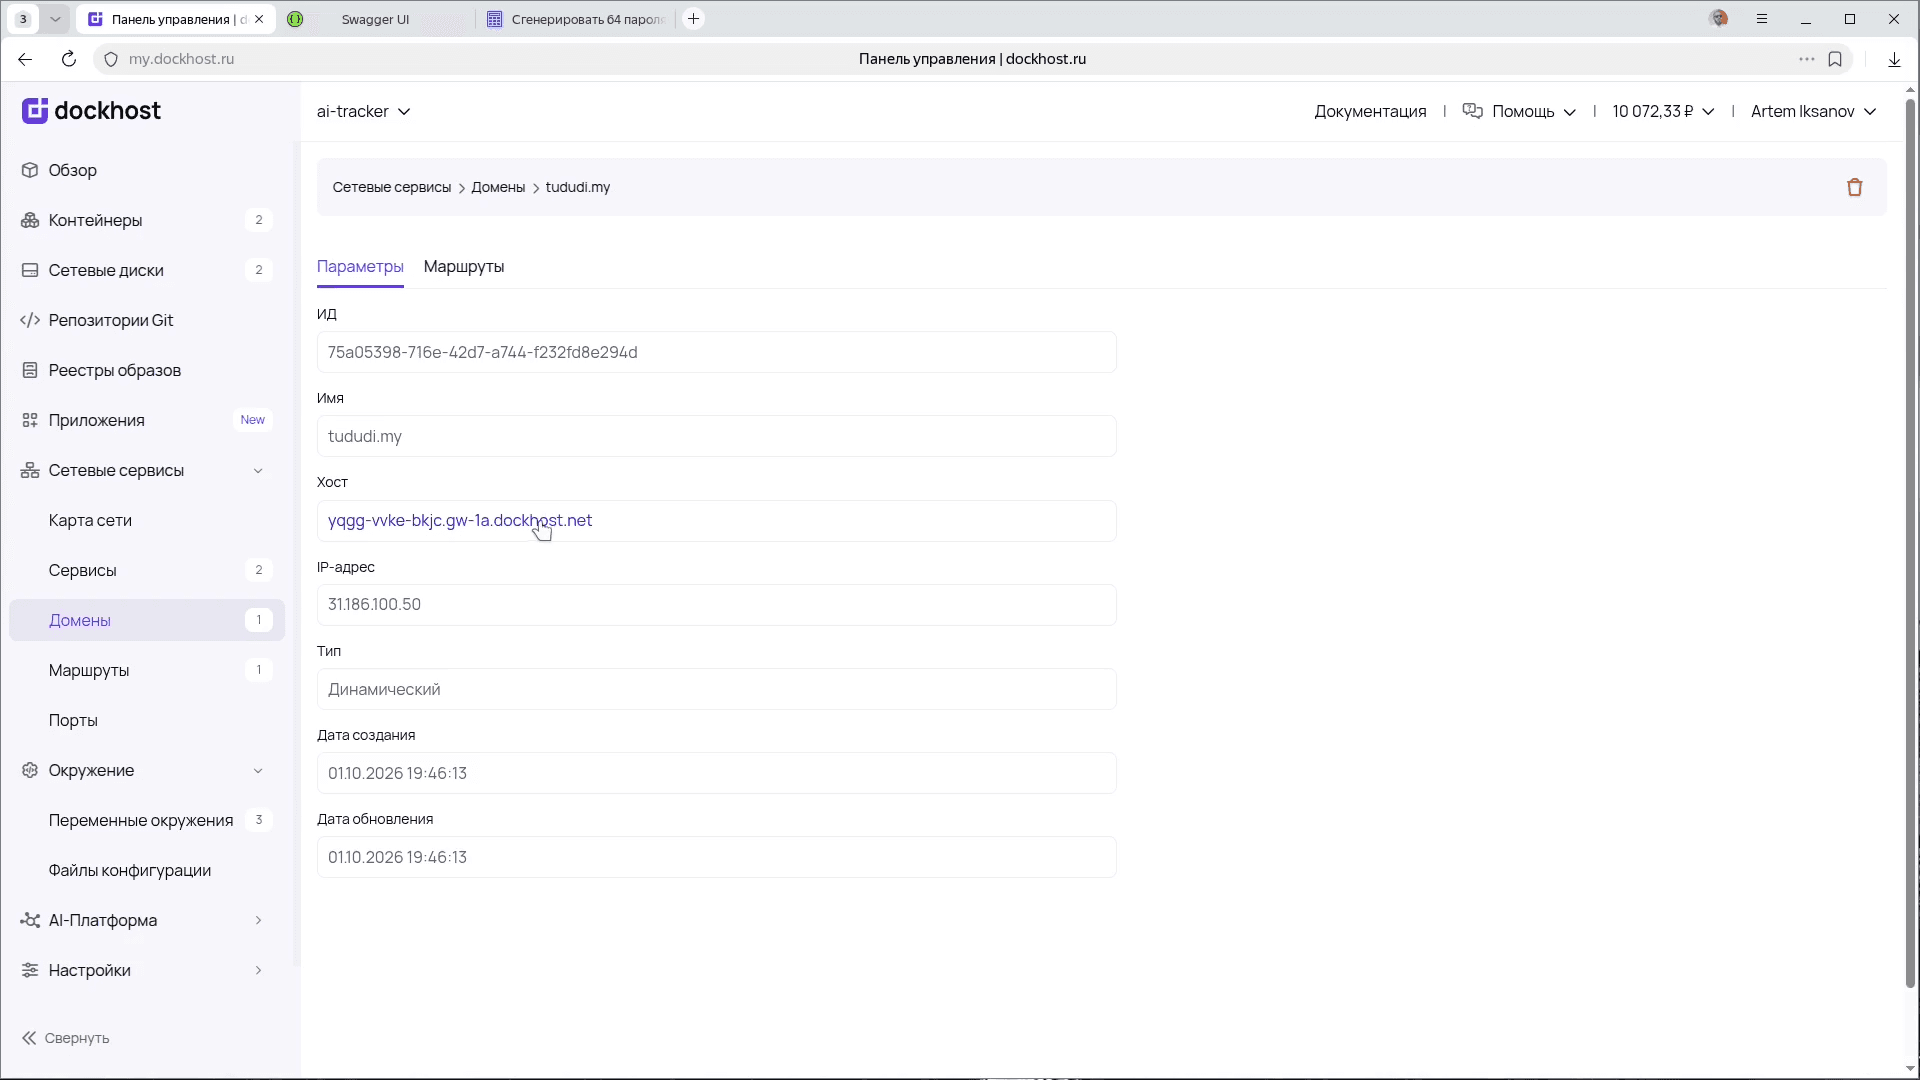1920x1080 pixels.
Task: Open Переменные окружения item
Action: click(x=147, y=820)
